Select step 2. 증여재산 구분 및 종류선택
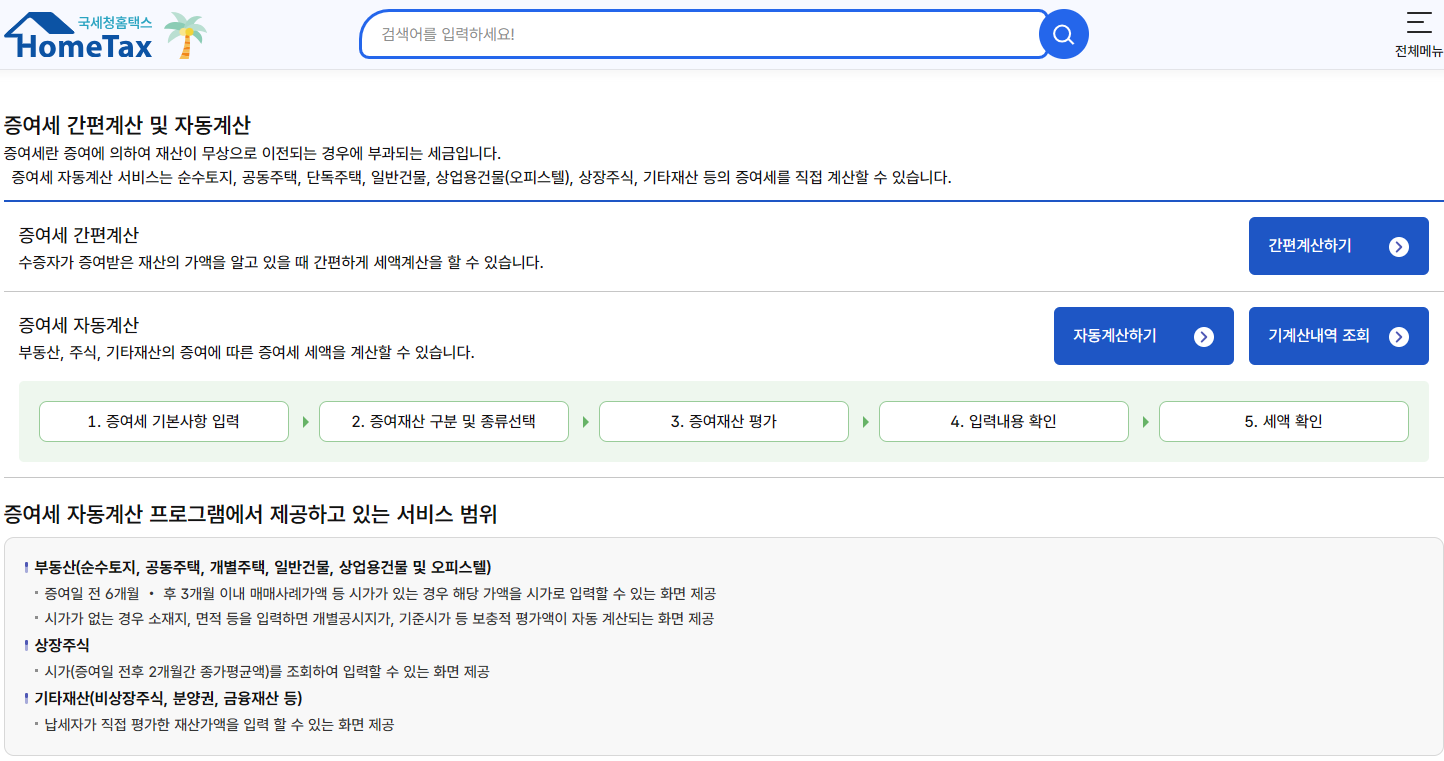 click(x=443, y=422)
